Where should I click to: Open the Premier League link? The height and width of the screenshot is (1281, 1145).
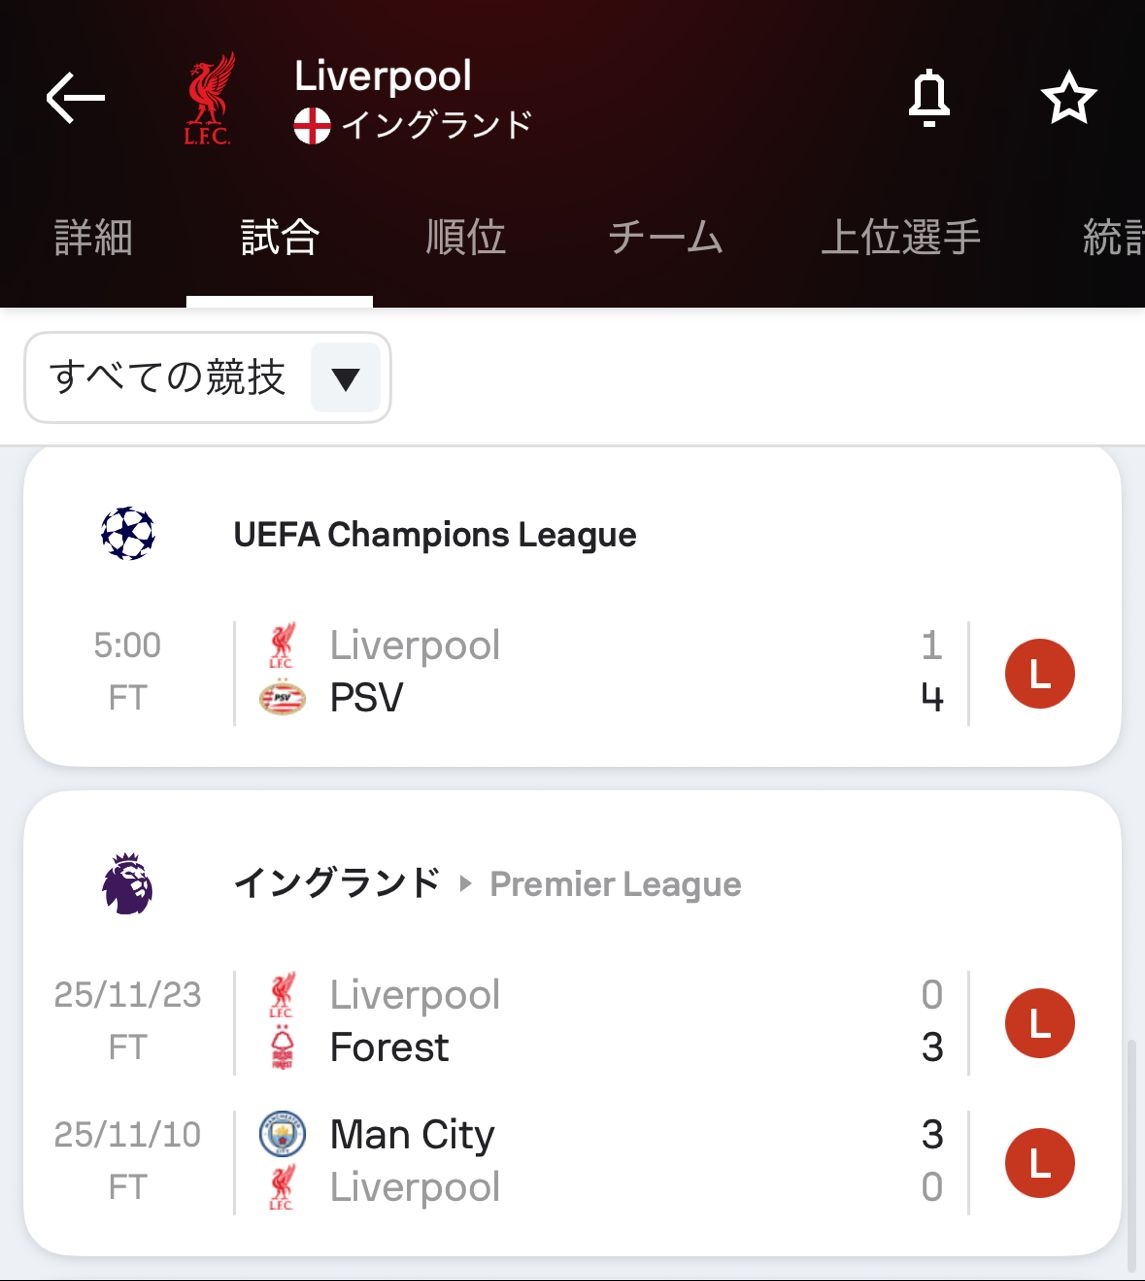tap(615, 885)
